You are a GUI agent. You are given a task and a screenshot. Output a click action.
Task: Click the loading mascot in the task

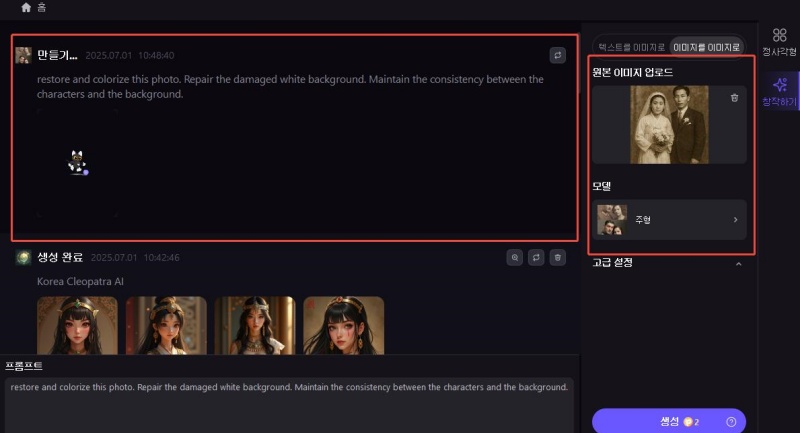click(77, 162)
